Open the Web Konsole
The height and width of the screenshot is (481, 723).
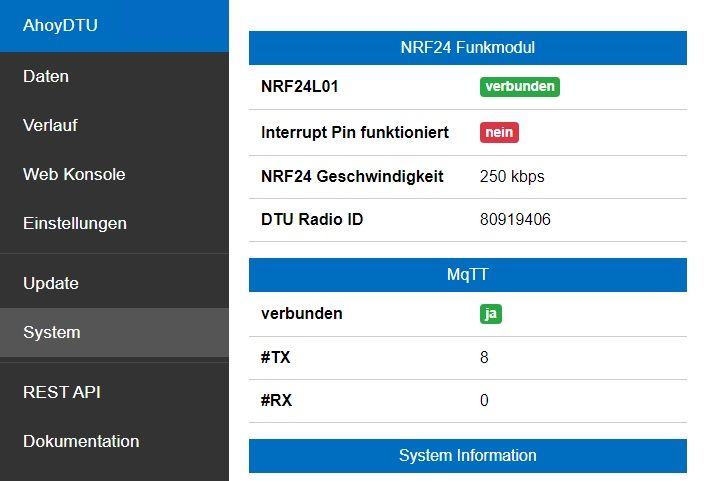point(74,174)
